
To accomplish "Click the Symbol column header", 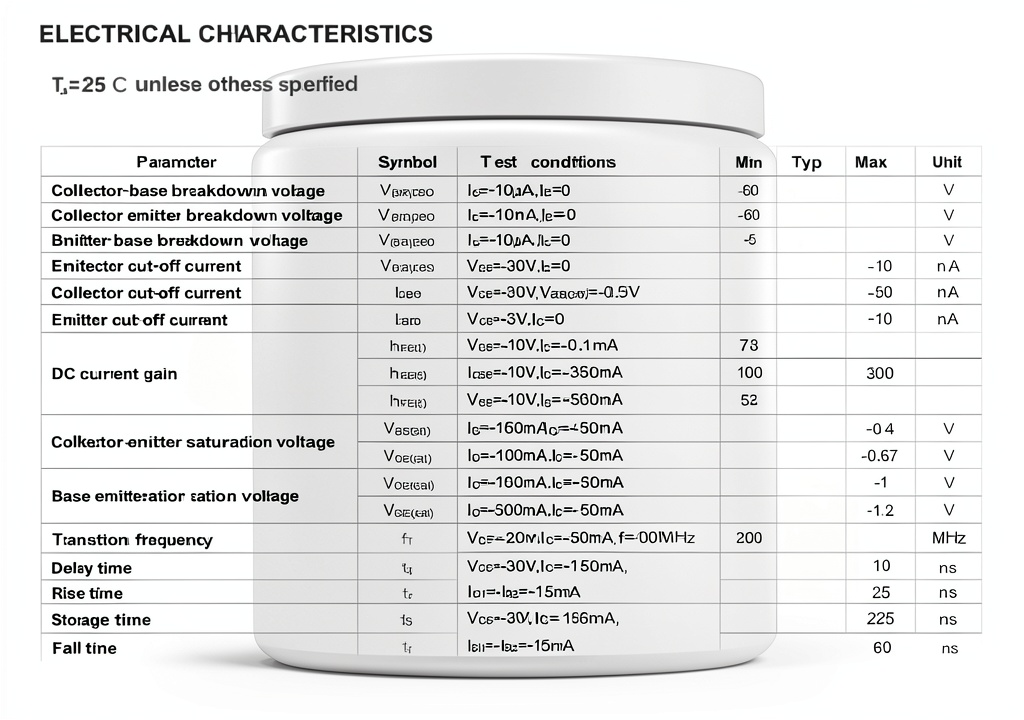I will point(407,162).
